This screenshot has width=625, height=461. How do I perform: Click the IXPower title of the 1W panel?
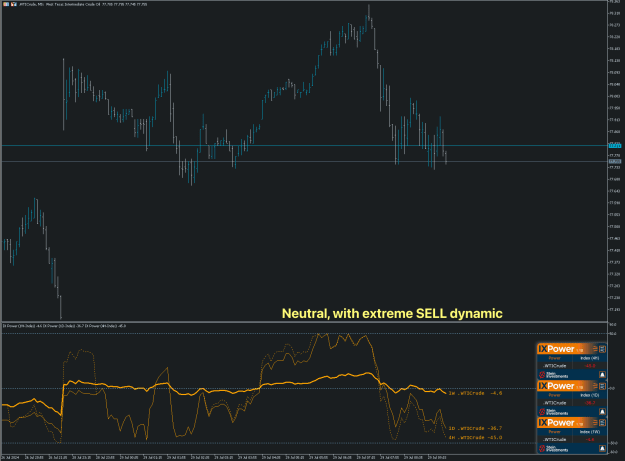pos(556,423)
